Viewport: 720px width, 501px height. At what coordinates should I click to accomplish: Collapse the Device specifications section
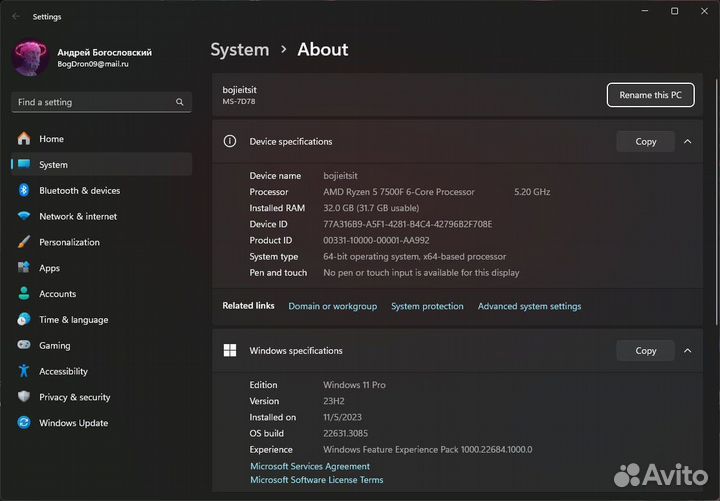(687, 141)
